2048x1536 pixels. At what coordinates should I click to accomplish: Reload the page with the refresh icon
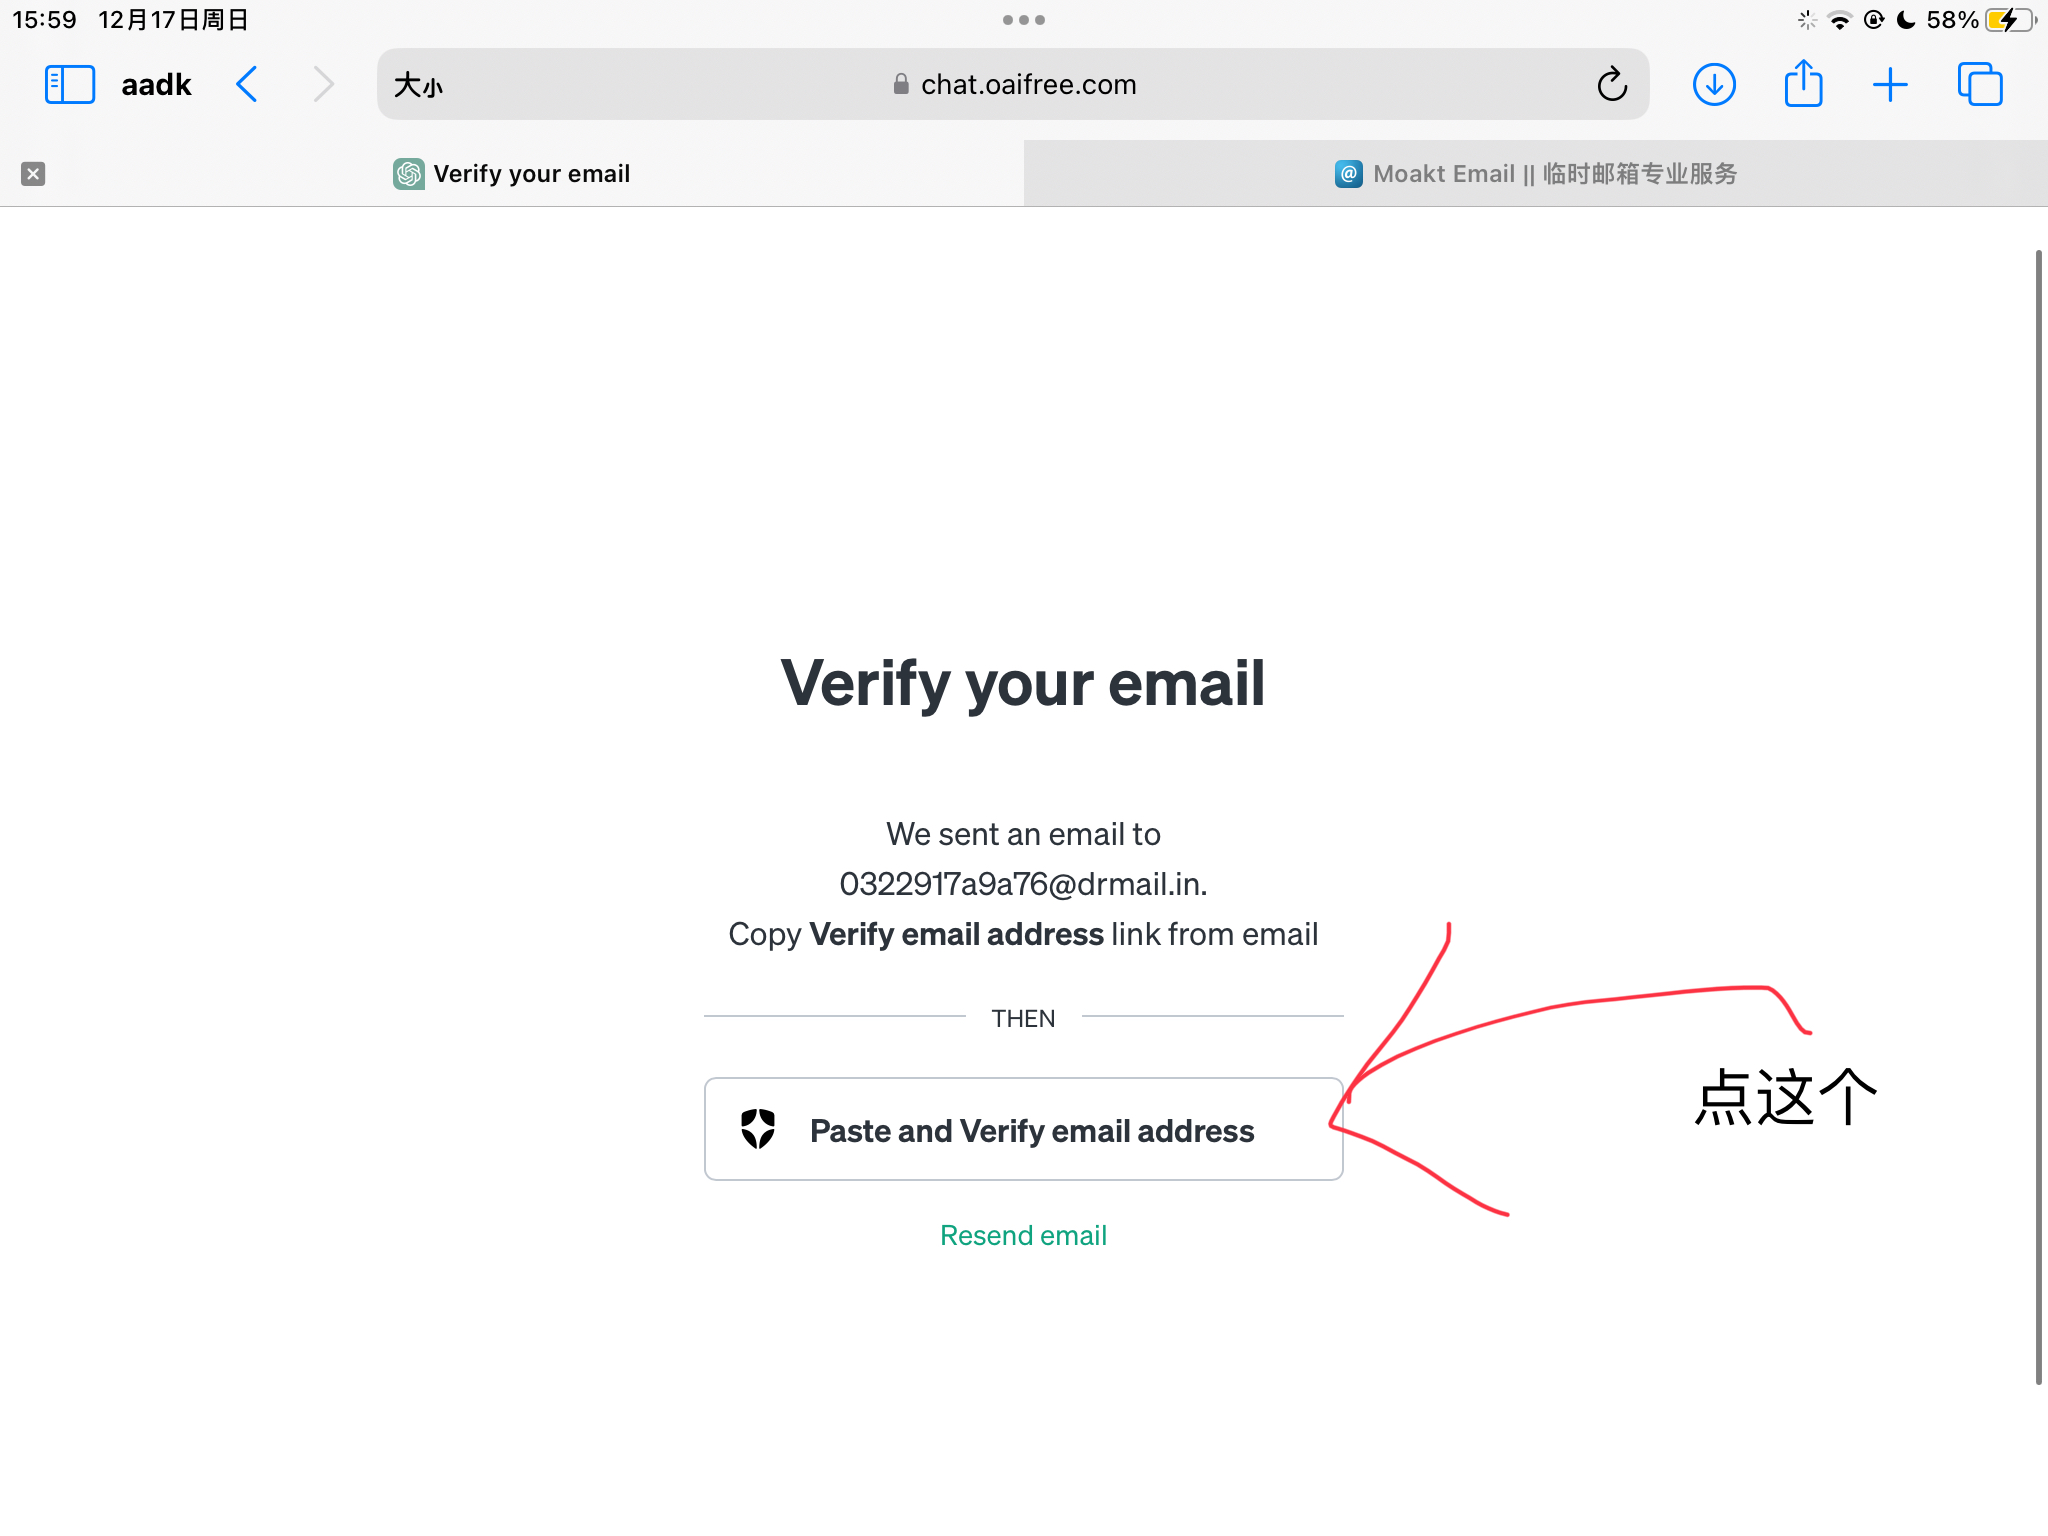[x=1612, y=84]
